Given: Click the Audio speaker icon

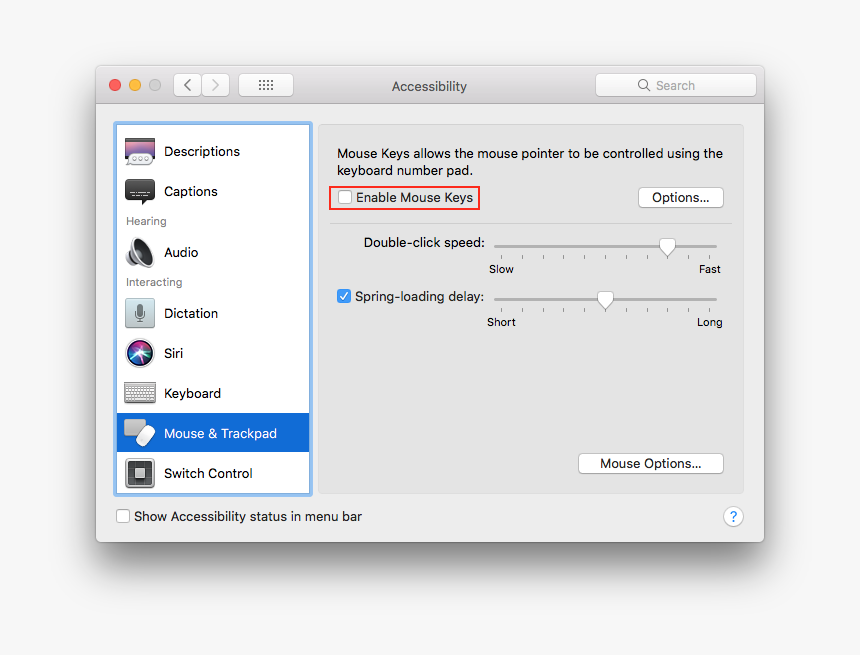Looking at the screenshot, I should pyautogui.click(x=140, y=252).
